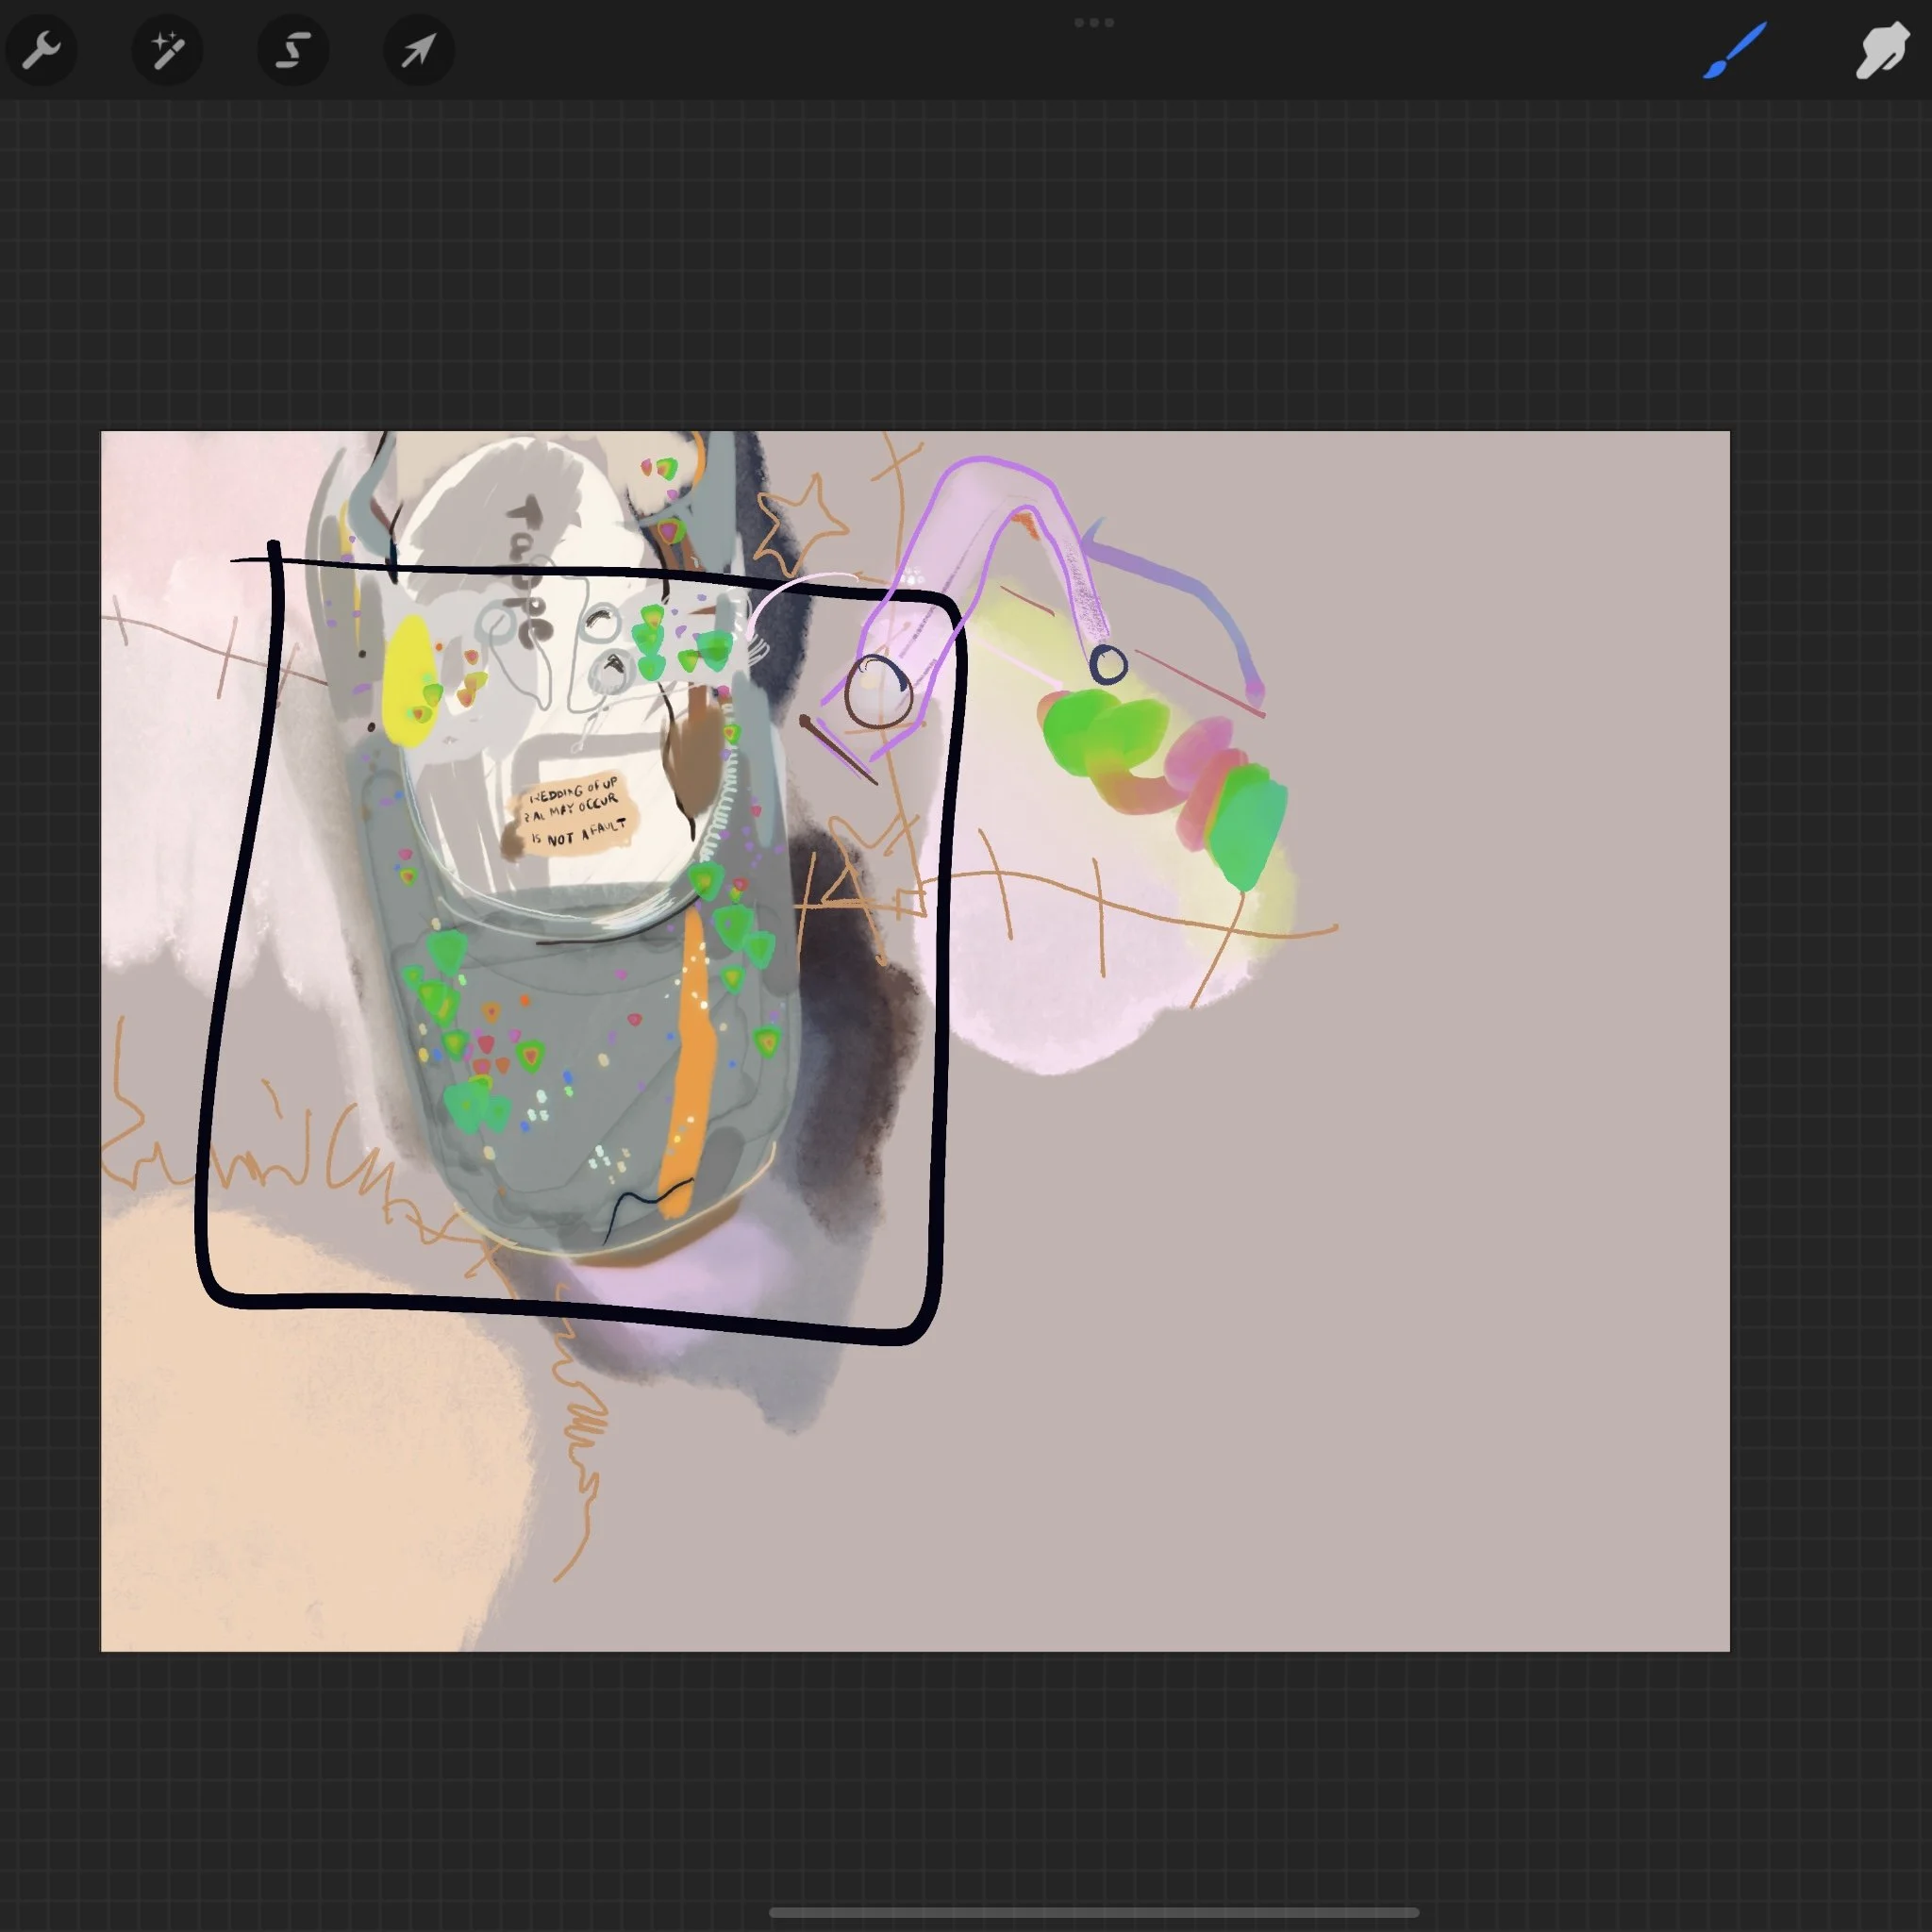
Task: Open the Adjustments magic wand menu
Action: click(x=167, y=50)
